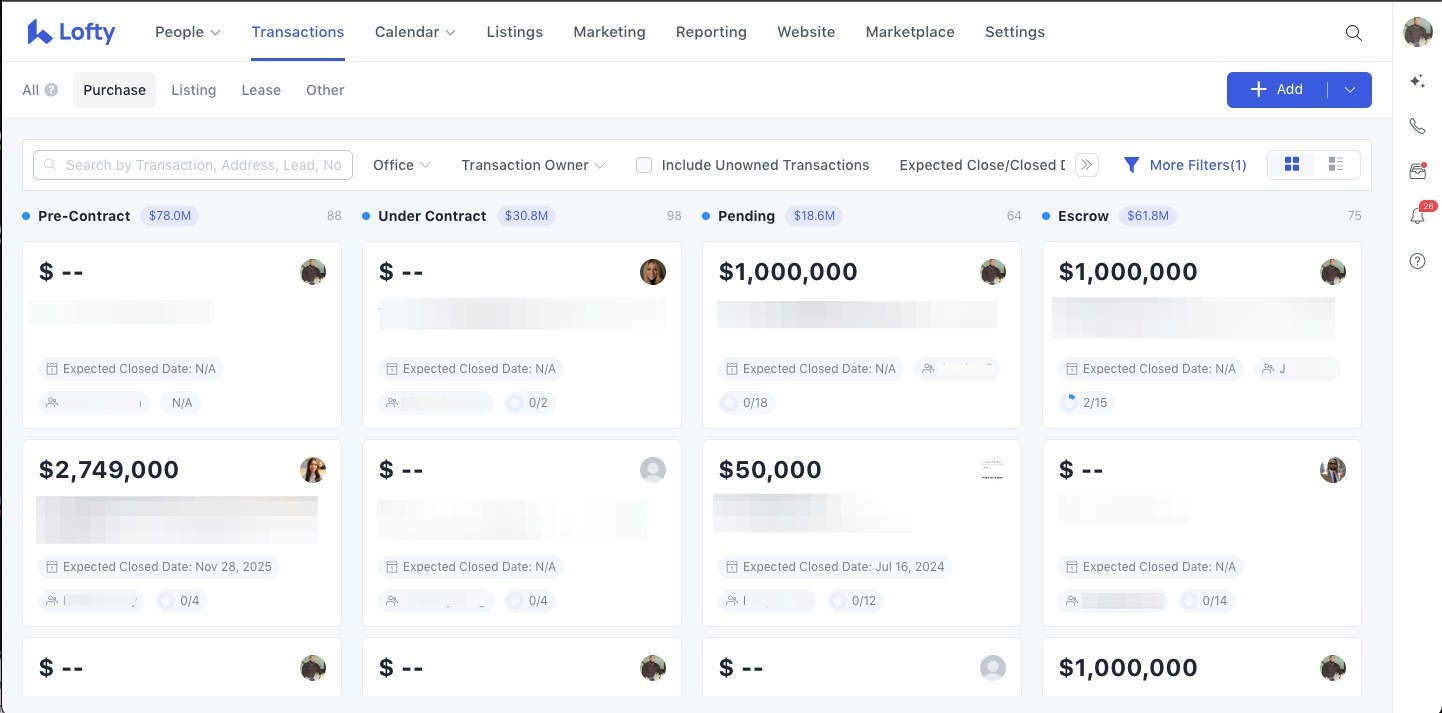Enable Include Unowned Transactions checkbox
This screenshot has width=1442, height=713.
644,165
